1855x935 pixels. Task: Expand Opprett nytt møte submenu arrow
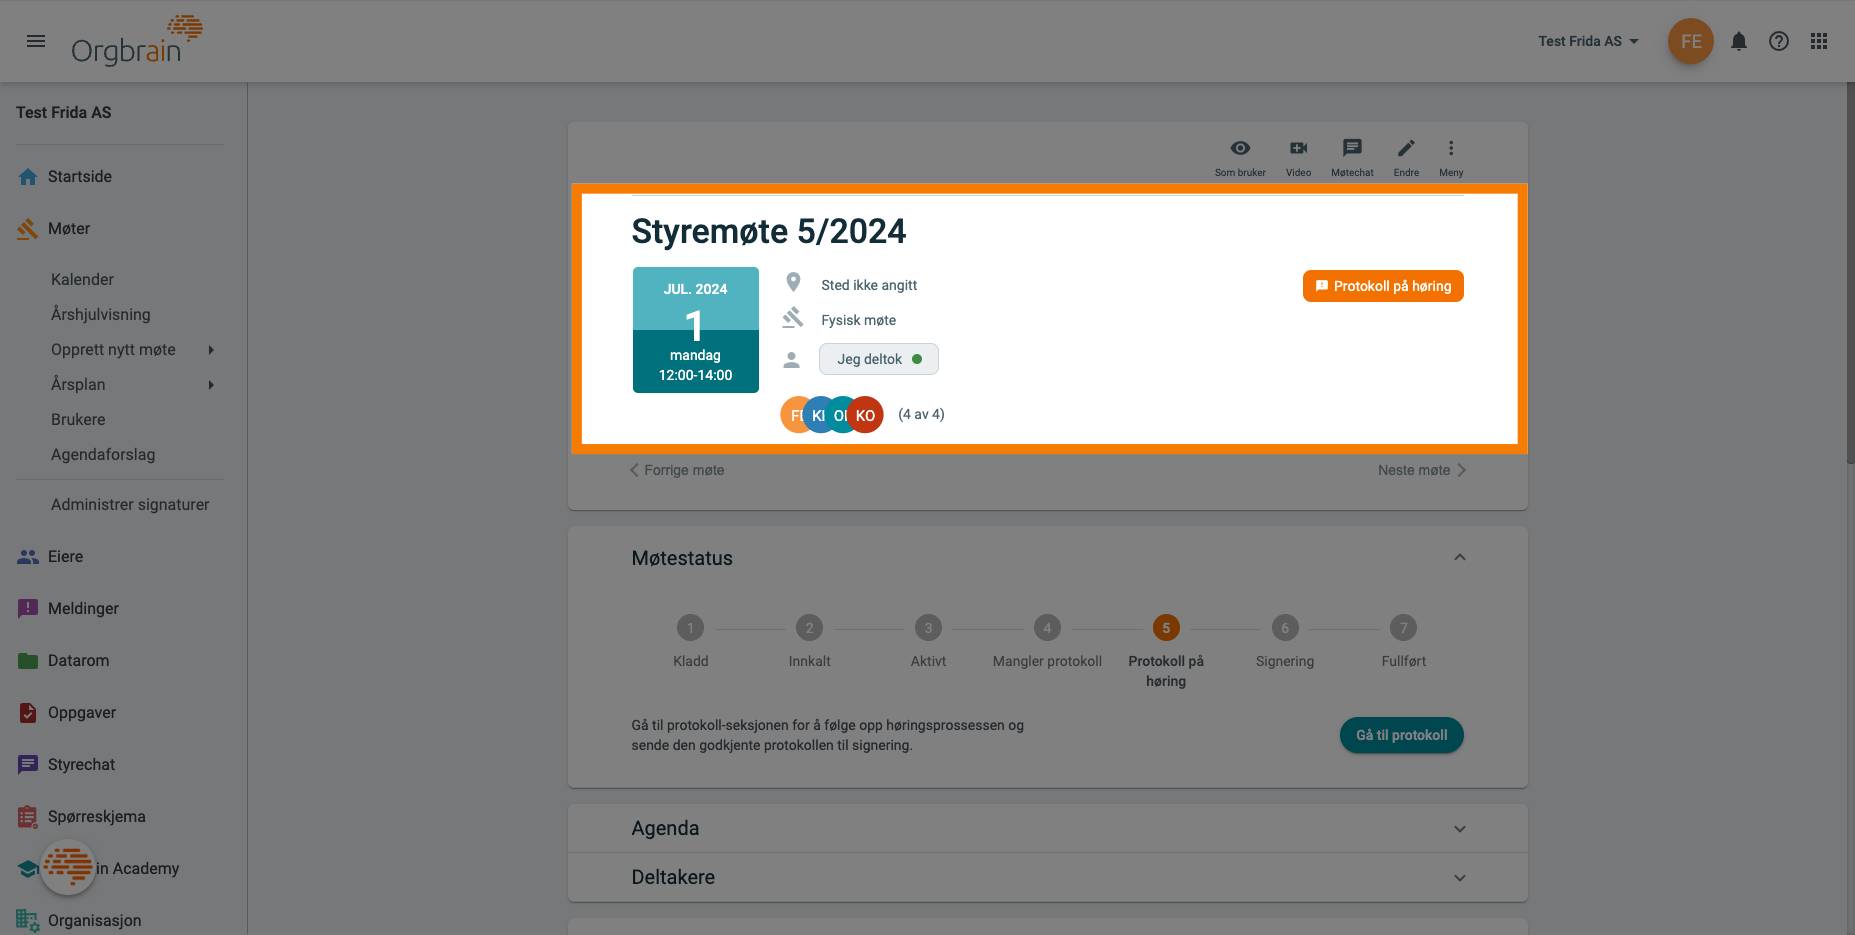tap(211, 350)
